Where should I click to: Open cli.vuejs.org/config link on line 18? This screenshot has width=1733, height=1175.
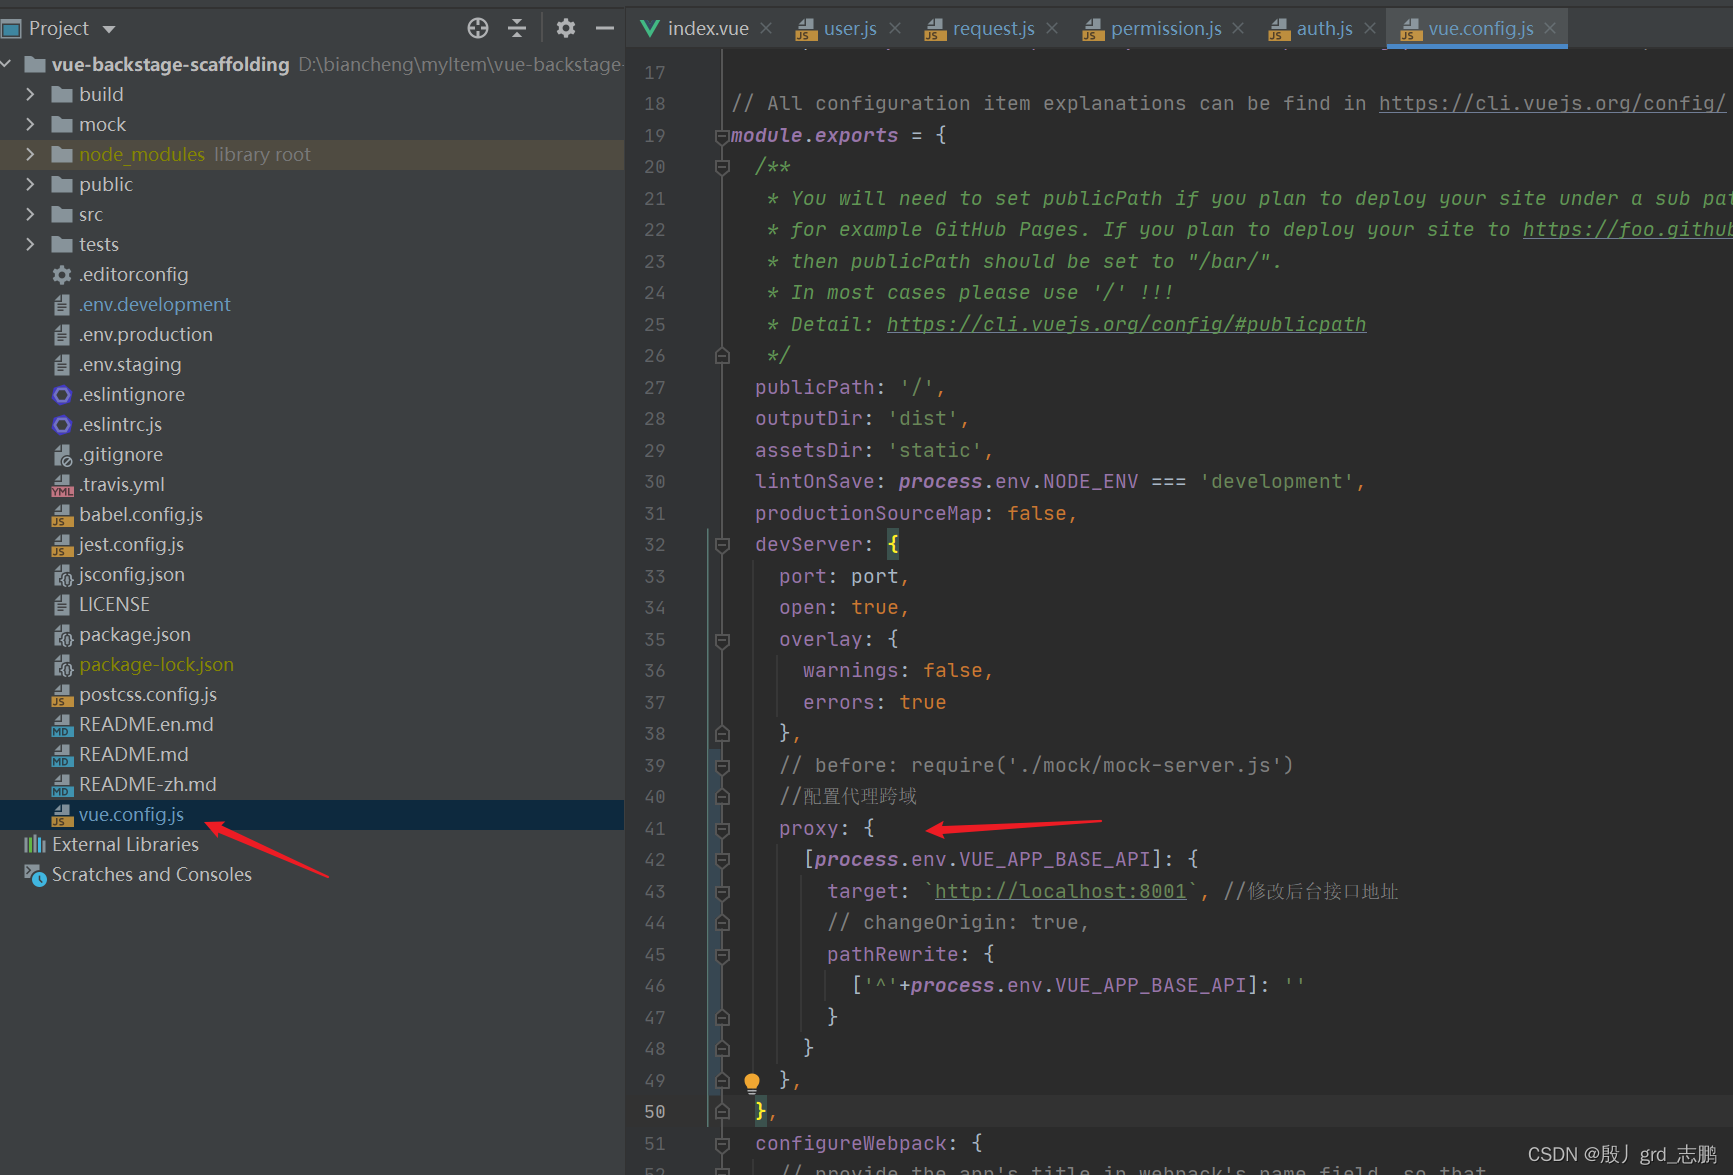point(1552,103)
